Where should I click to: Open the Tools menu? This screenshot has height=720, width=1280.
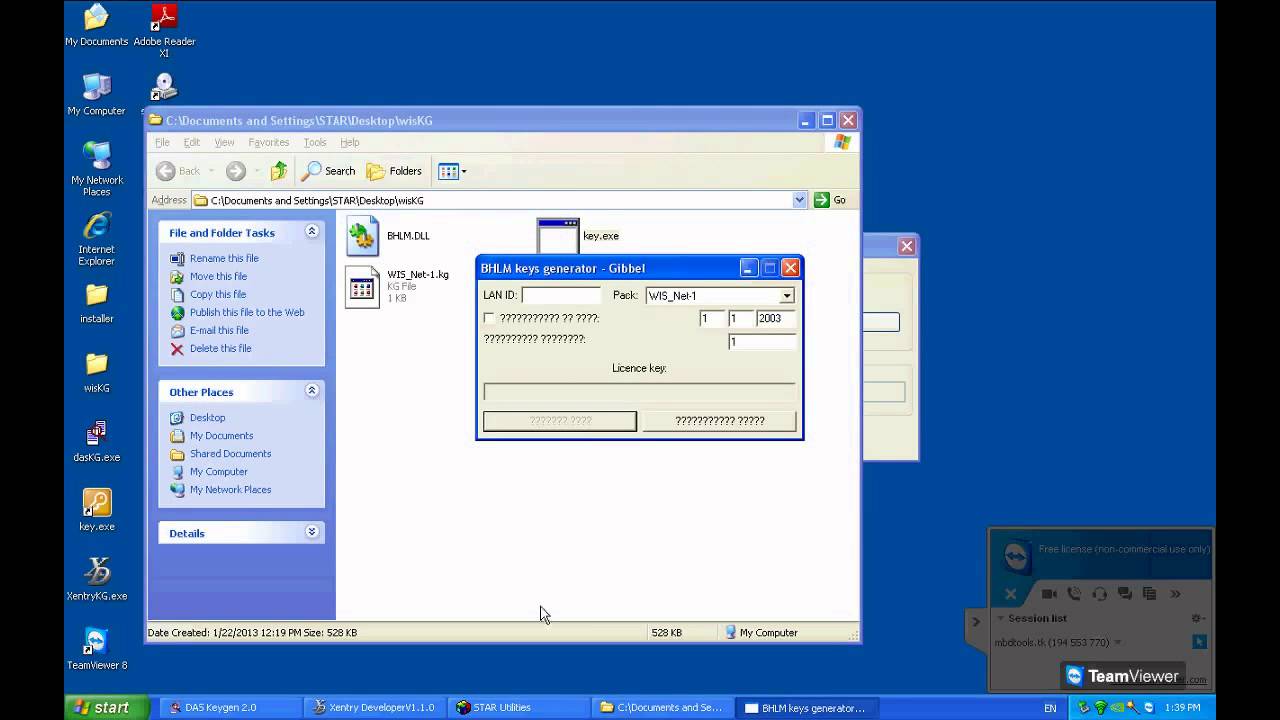(315, 142)
